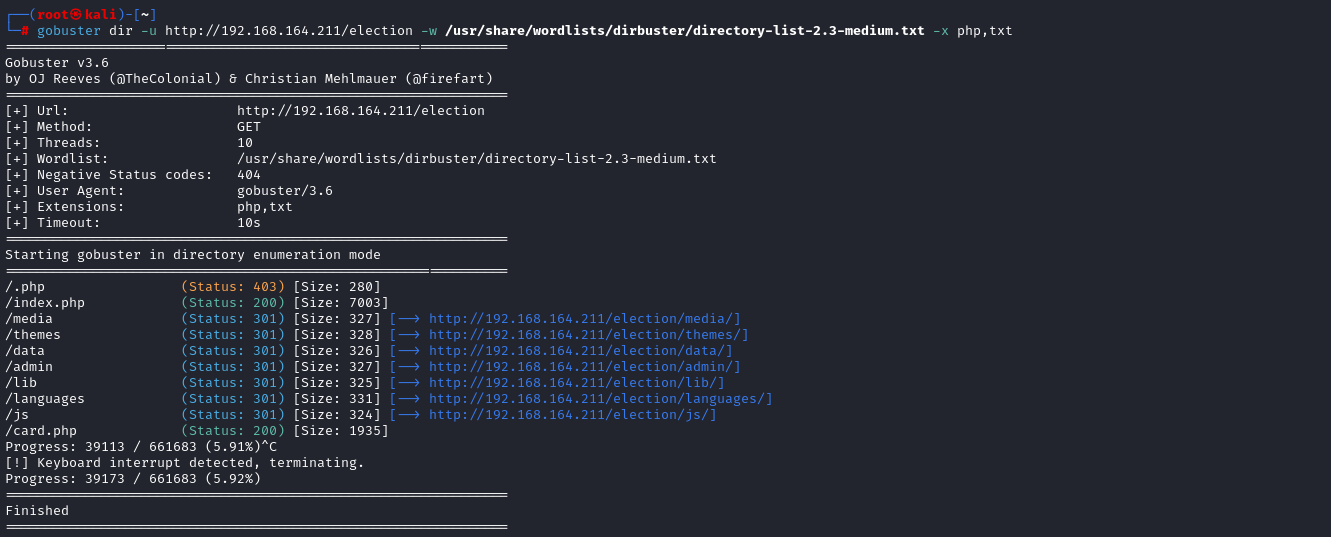Open the election/languages/ redirect URL
Viewport: 1331px width, 537px height.
600,399
